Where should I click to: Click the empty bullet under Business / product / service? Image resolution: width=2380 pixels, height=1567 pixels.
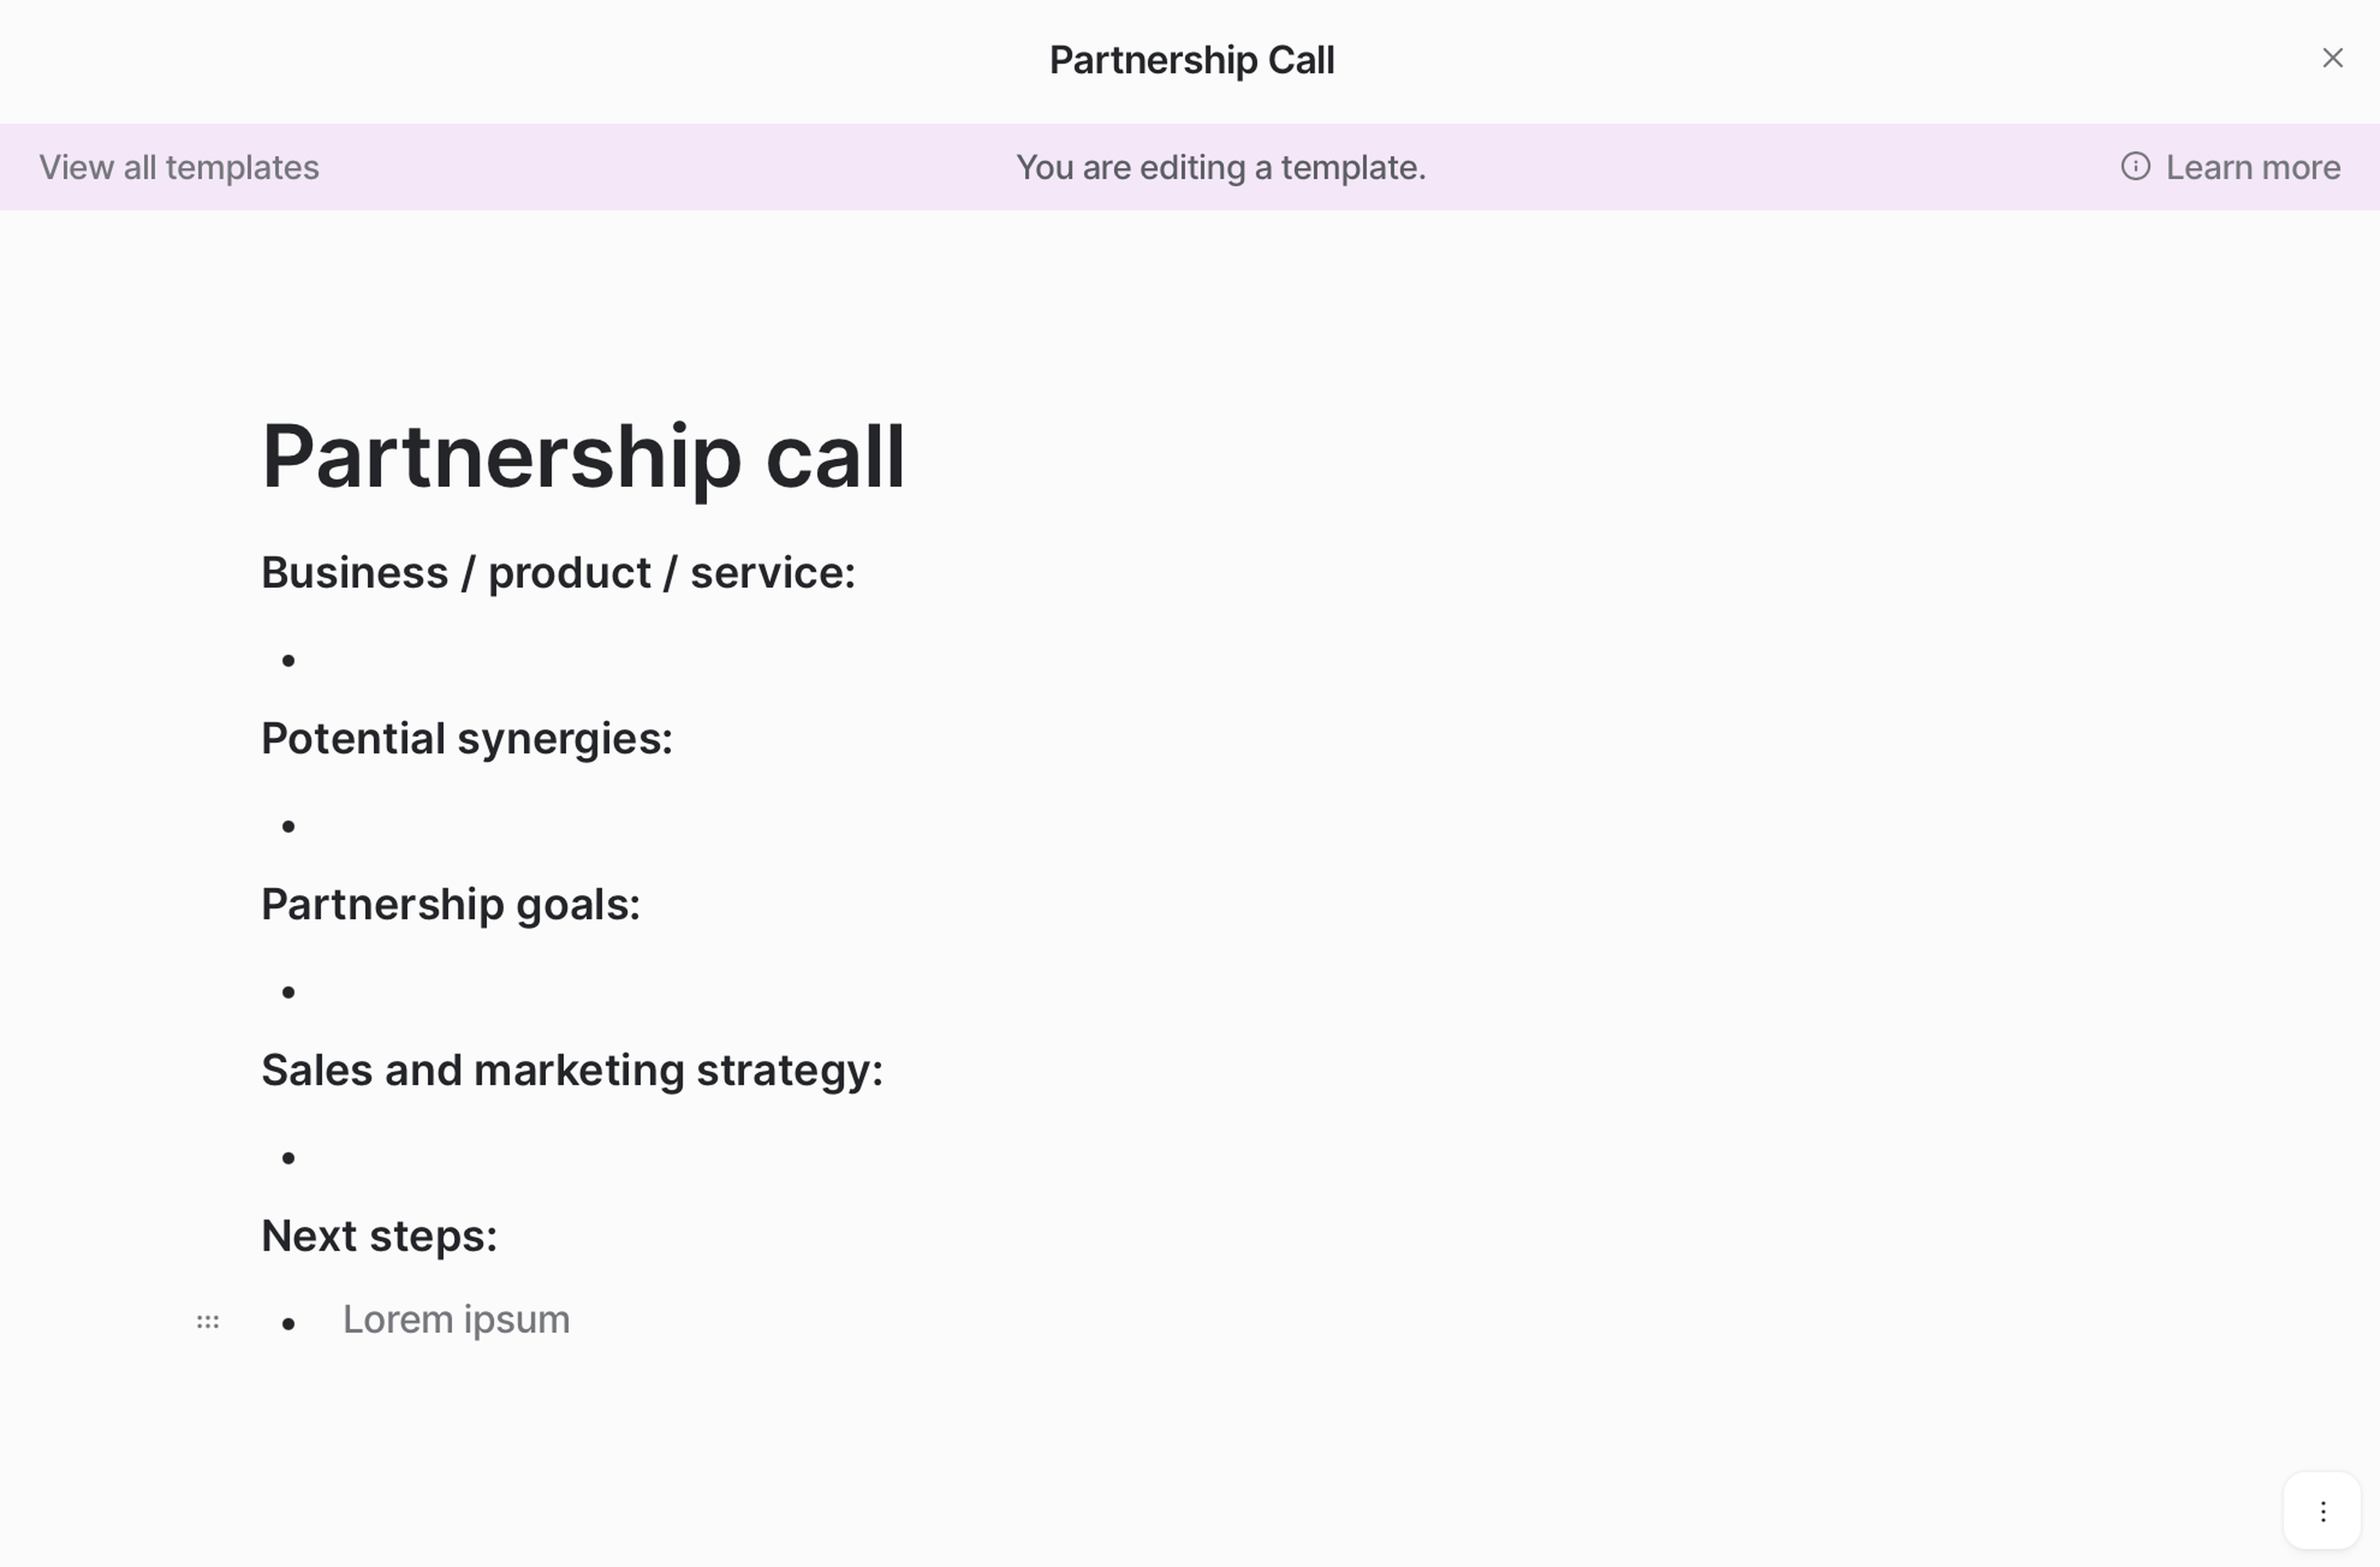pos(400,660)
